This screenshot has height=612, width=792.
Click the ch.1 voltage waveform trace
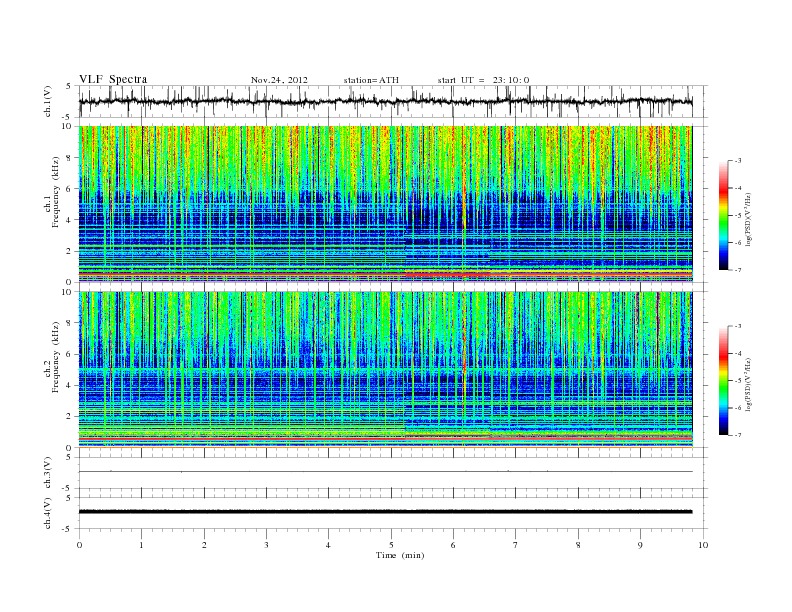tap(385, 101)
